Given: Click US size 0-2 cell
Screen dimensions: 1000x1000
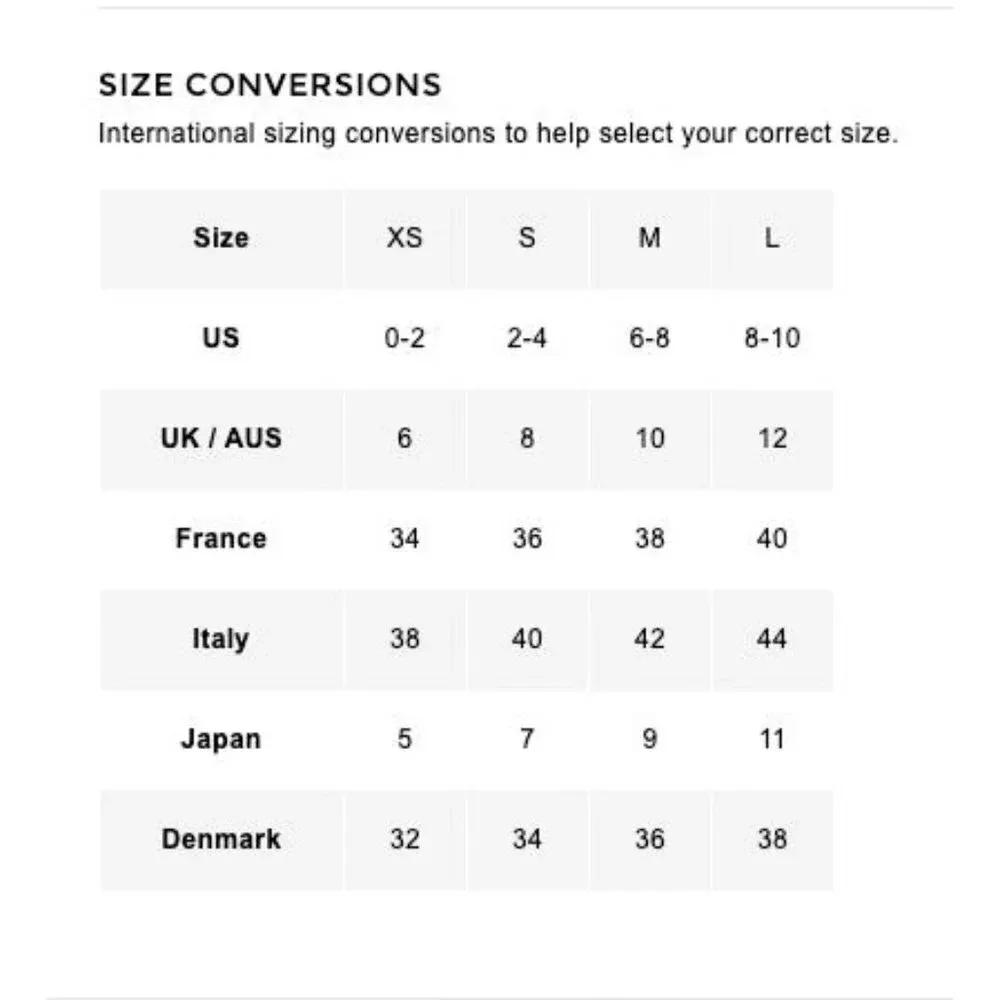Looking at the screenshot, I should 404,338.
